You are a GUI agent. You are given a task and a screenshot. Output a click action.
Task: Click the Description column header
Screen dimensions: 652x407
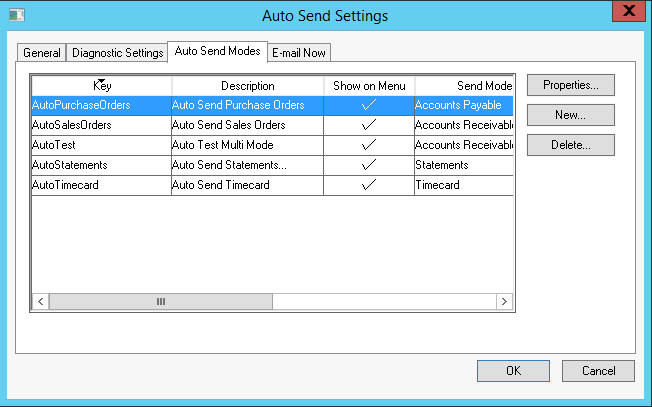click(x=247, y=86)
